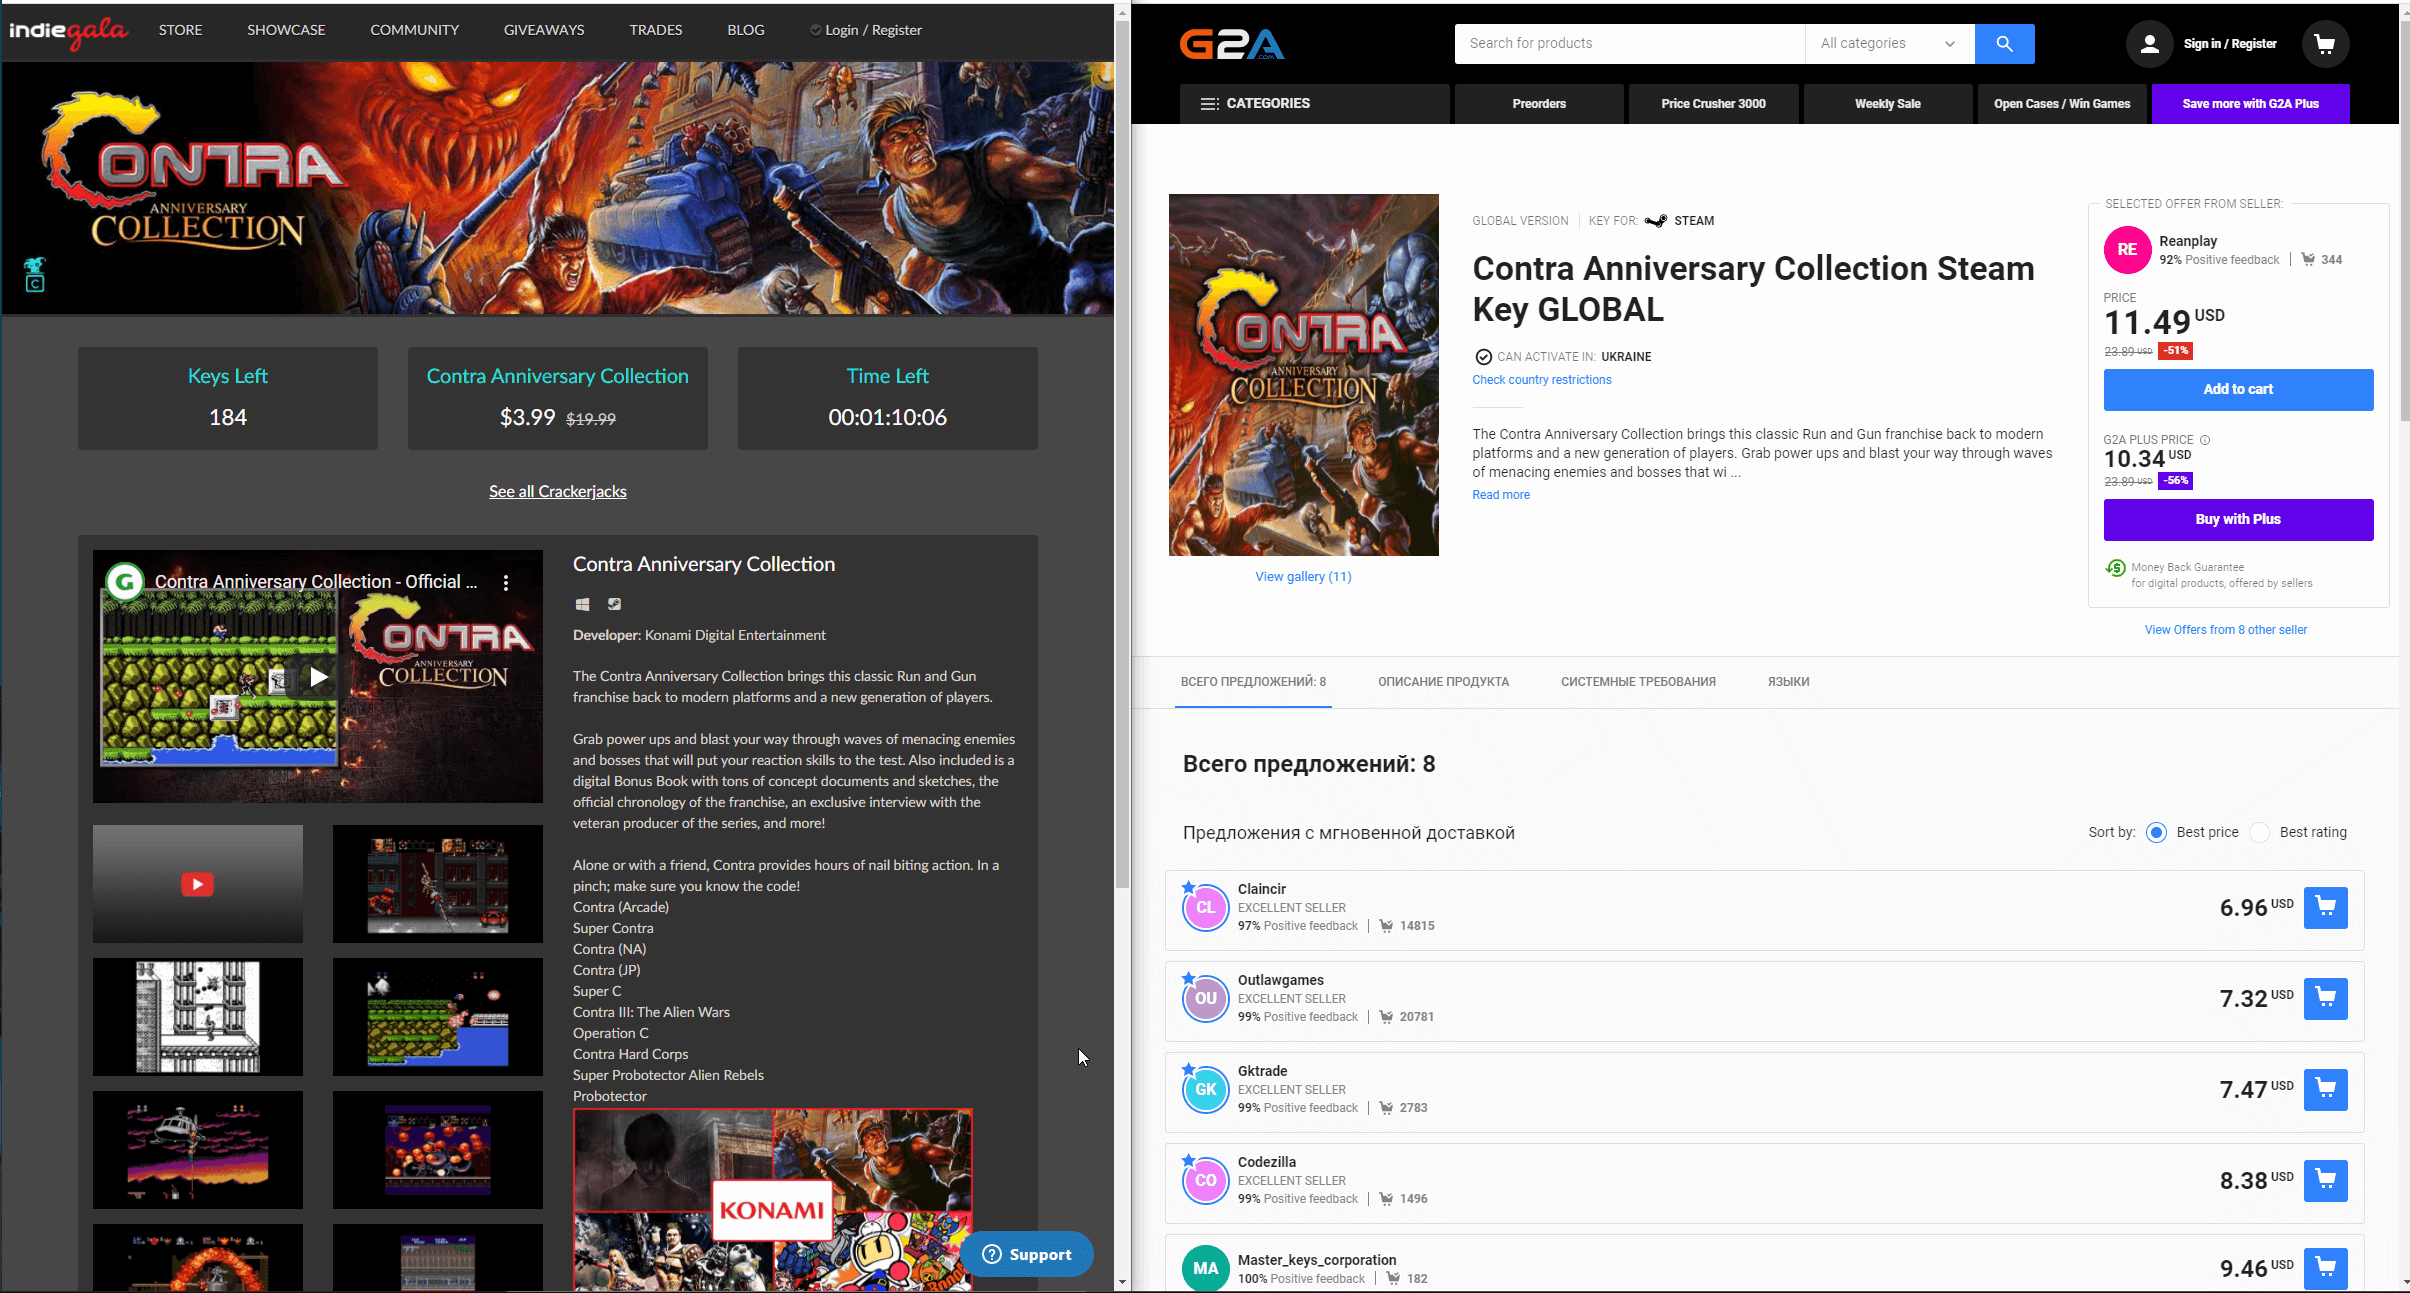Open the IndieGala logo home link

point(68,31)
